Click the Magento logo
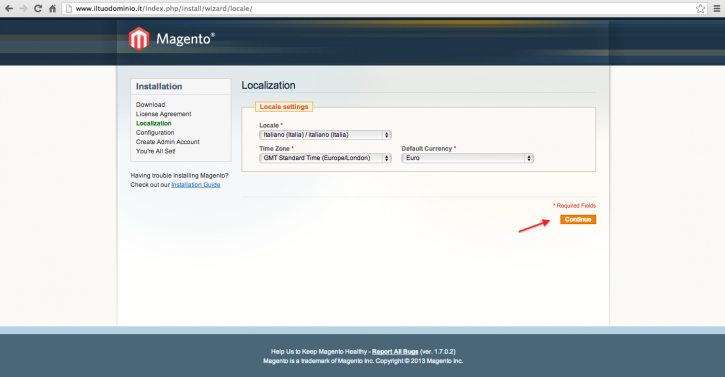The image size is (725, 377). (172, 39)
